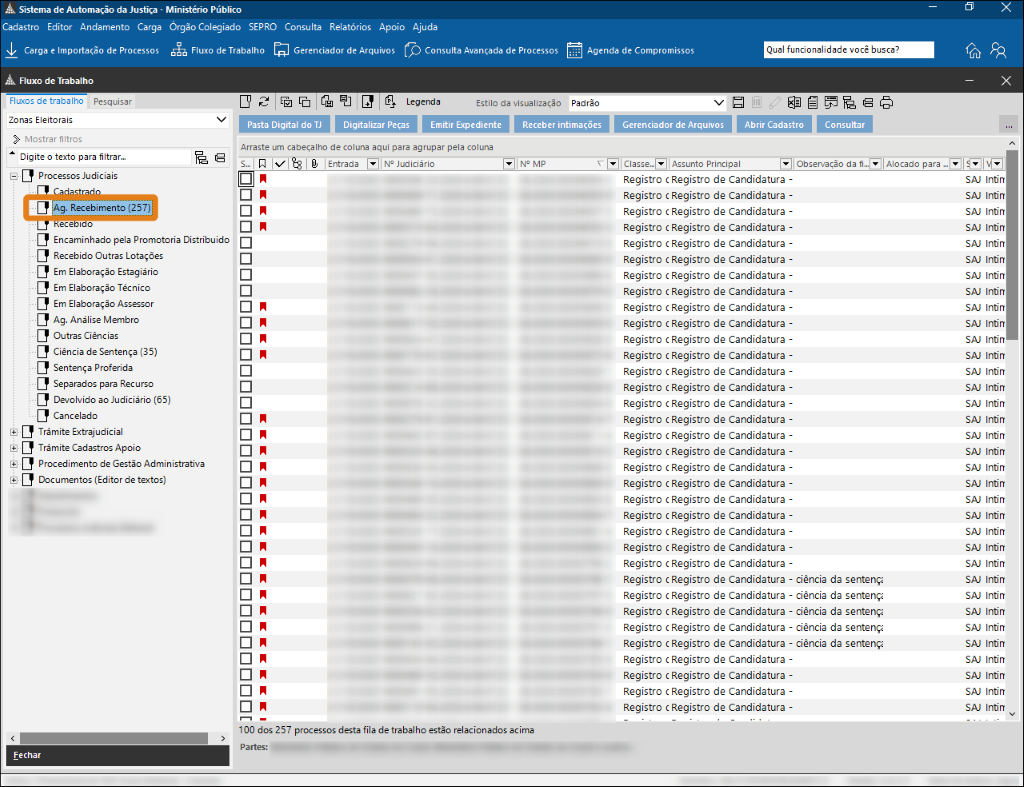Screen dimensions: 1024x787
Task: Click the bookmark column header icon
Action: [262, 164]
